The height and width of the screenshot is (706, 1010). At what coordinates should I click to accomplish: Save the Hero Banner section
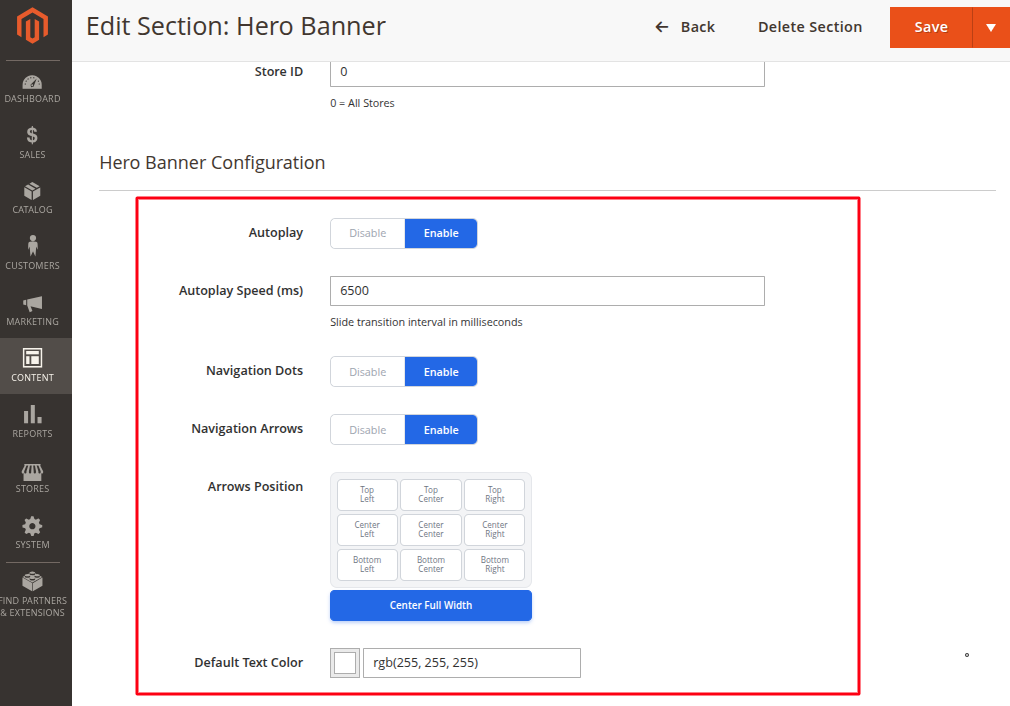click(x=931, y=27)
